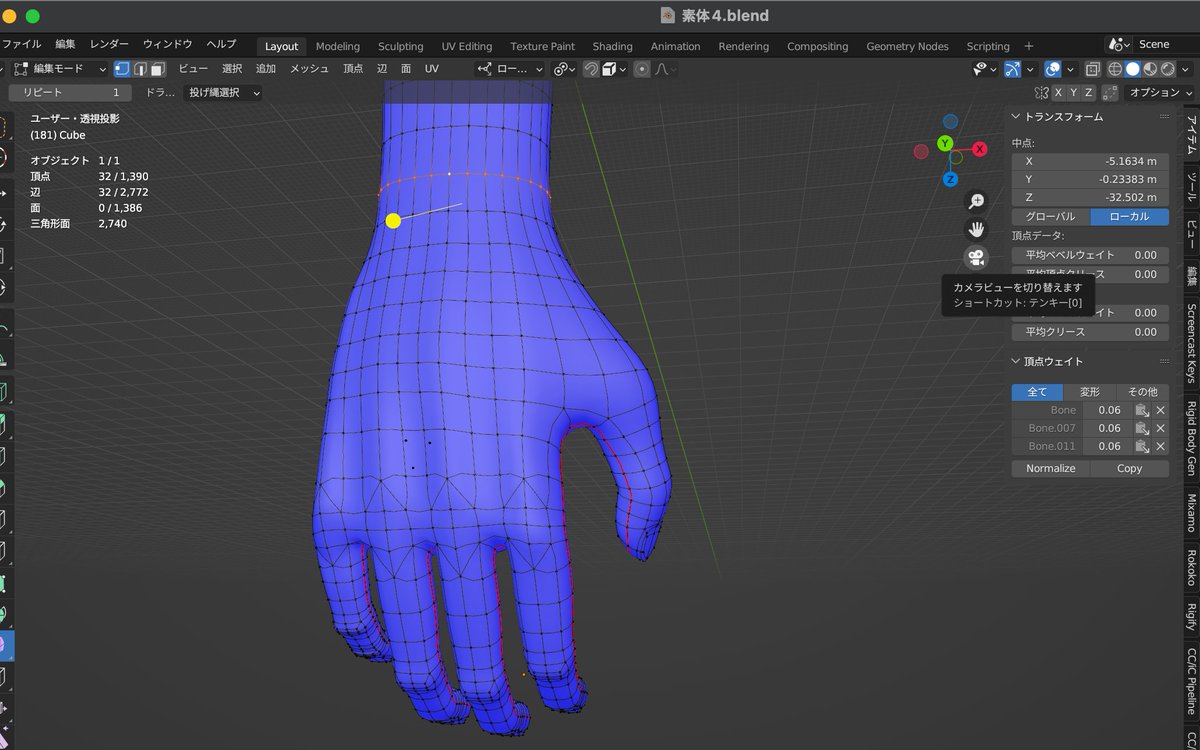The height and width of the screenshot is (750, 1200).
Task: Select solid viewport shading
Action: [x=1132, y=69]
